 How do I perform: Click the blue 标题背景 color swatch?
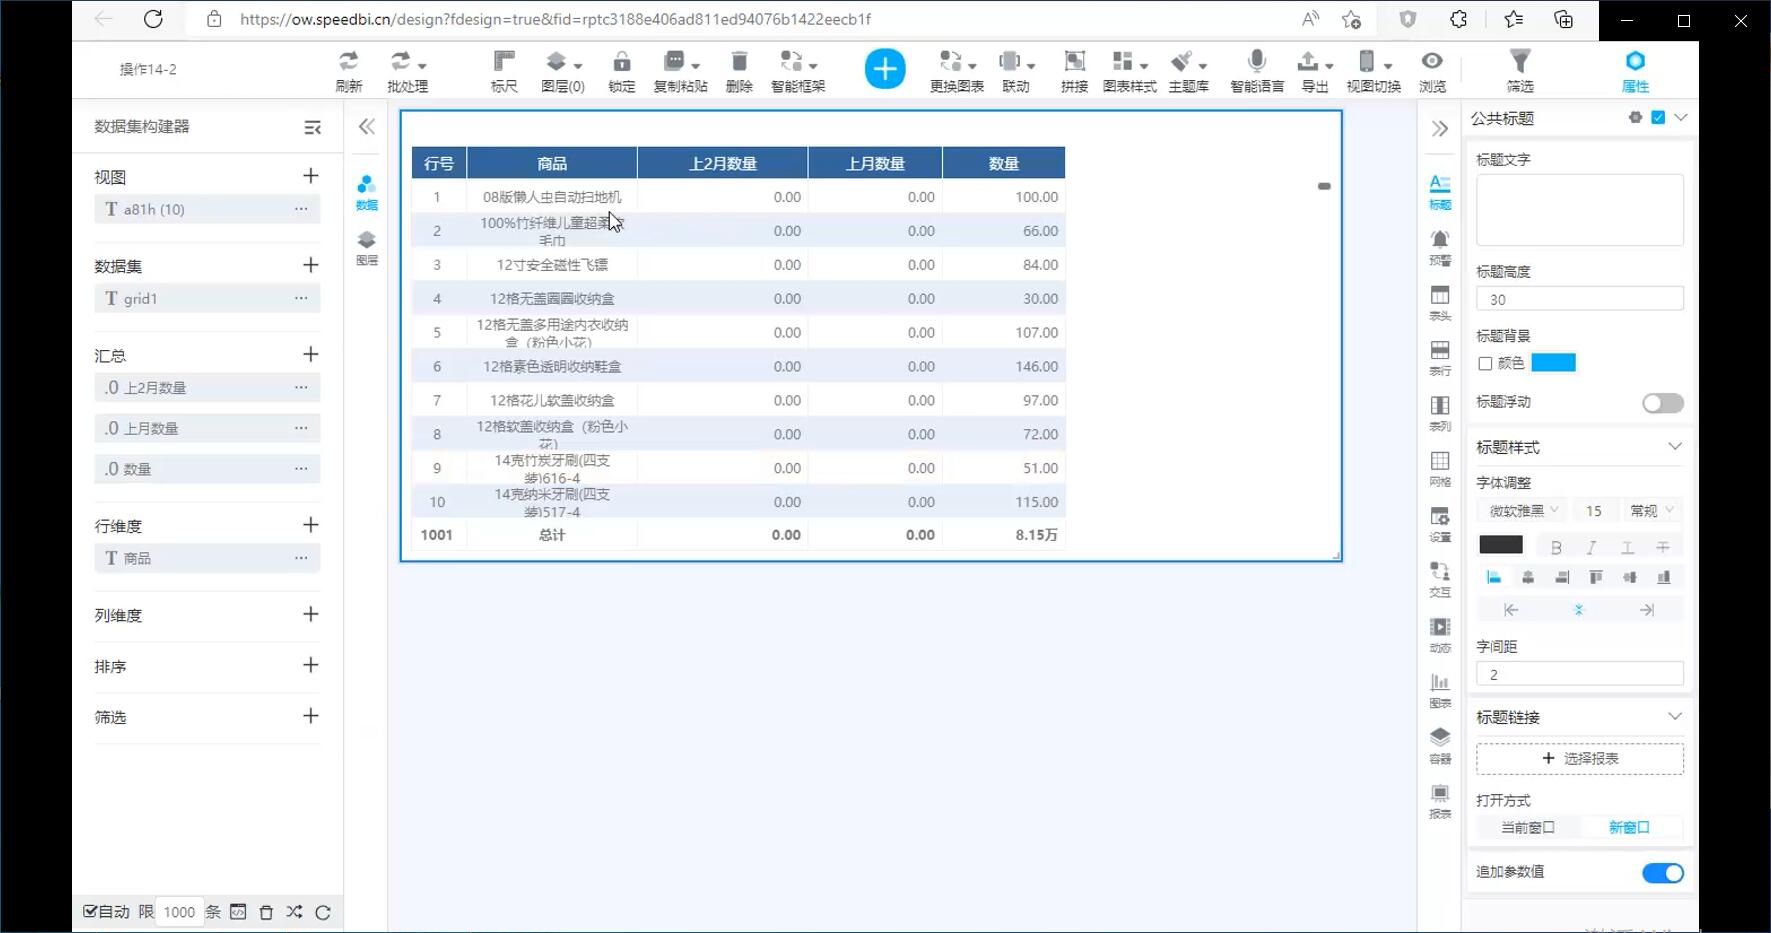click(x=1553, y=363)
